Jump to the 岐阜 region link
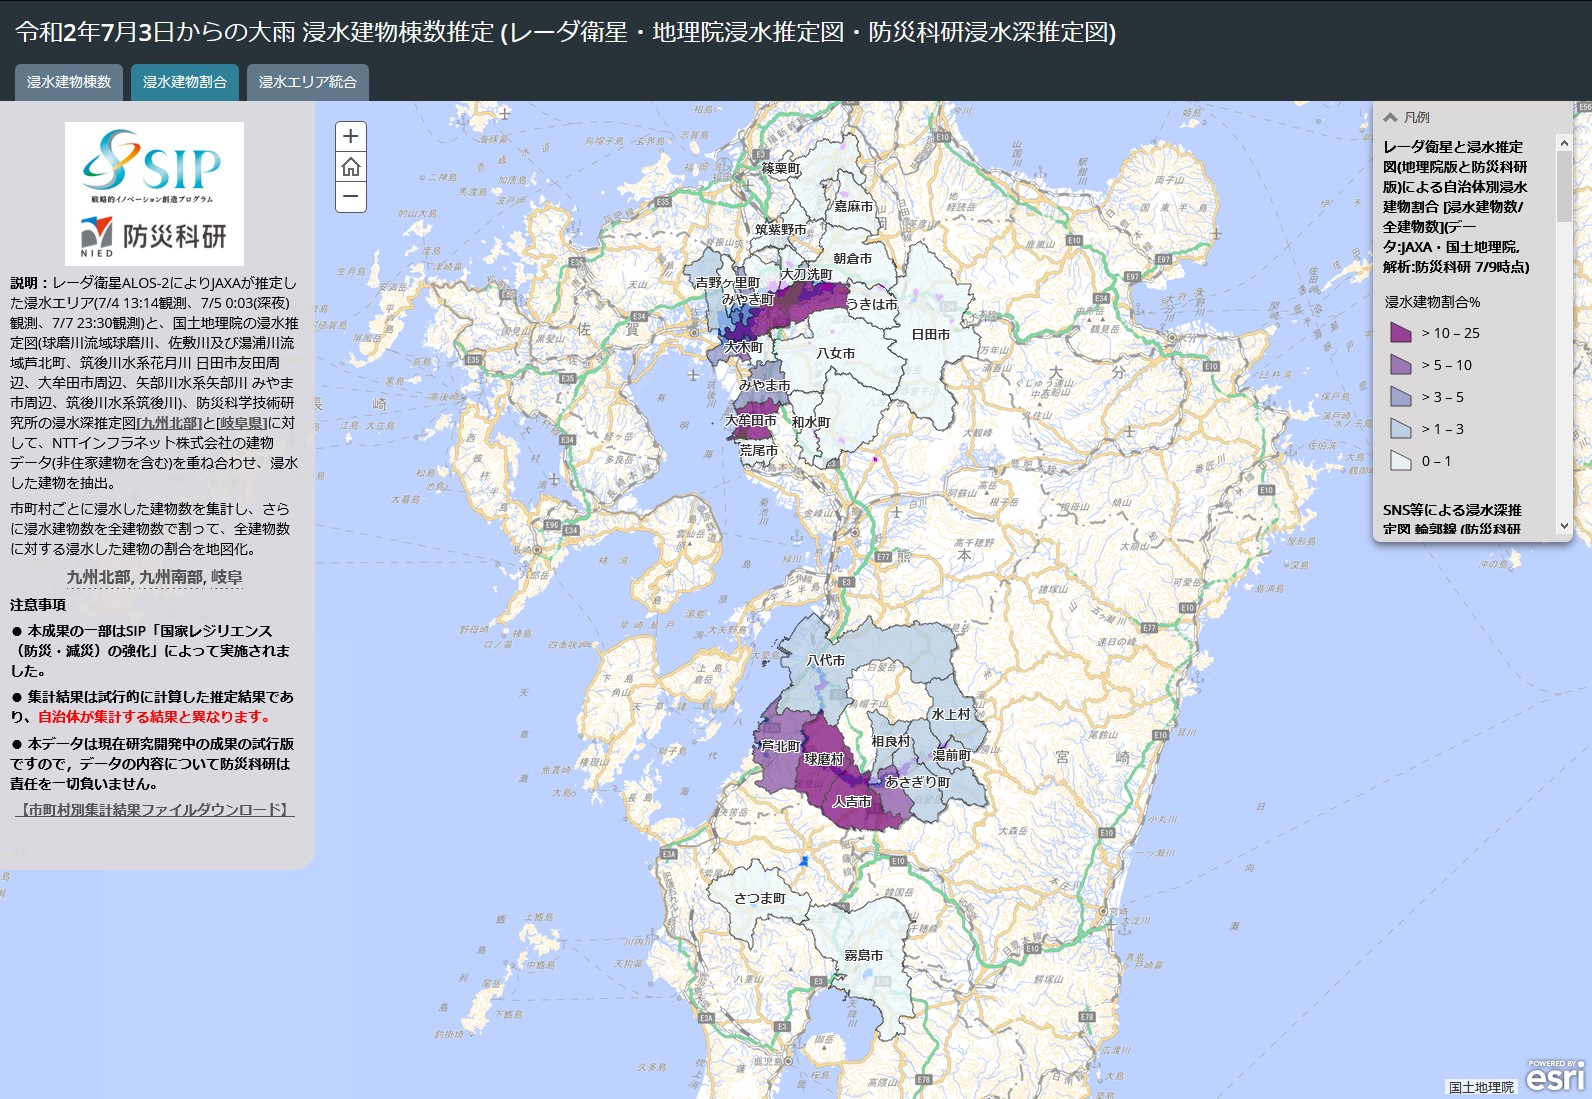 coord(227,577)
